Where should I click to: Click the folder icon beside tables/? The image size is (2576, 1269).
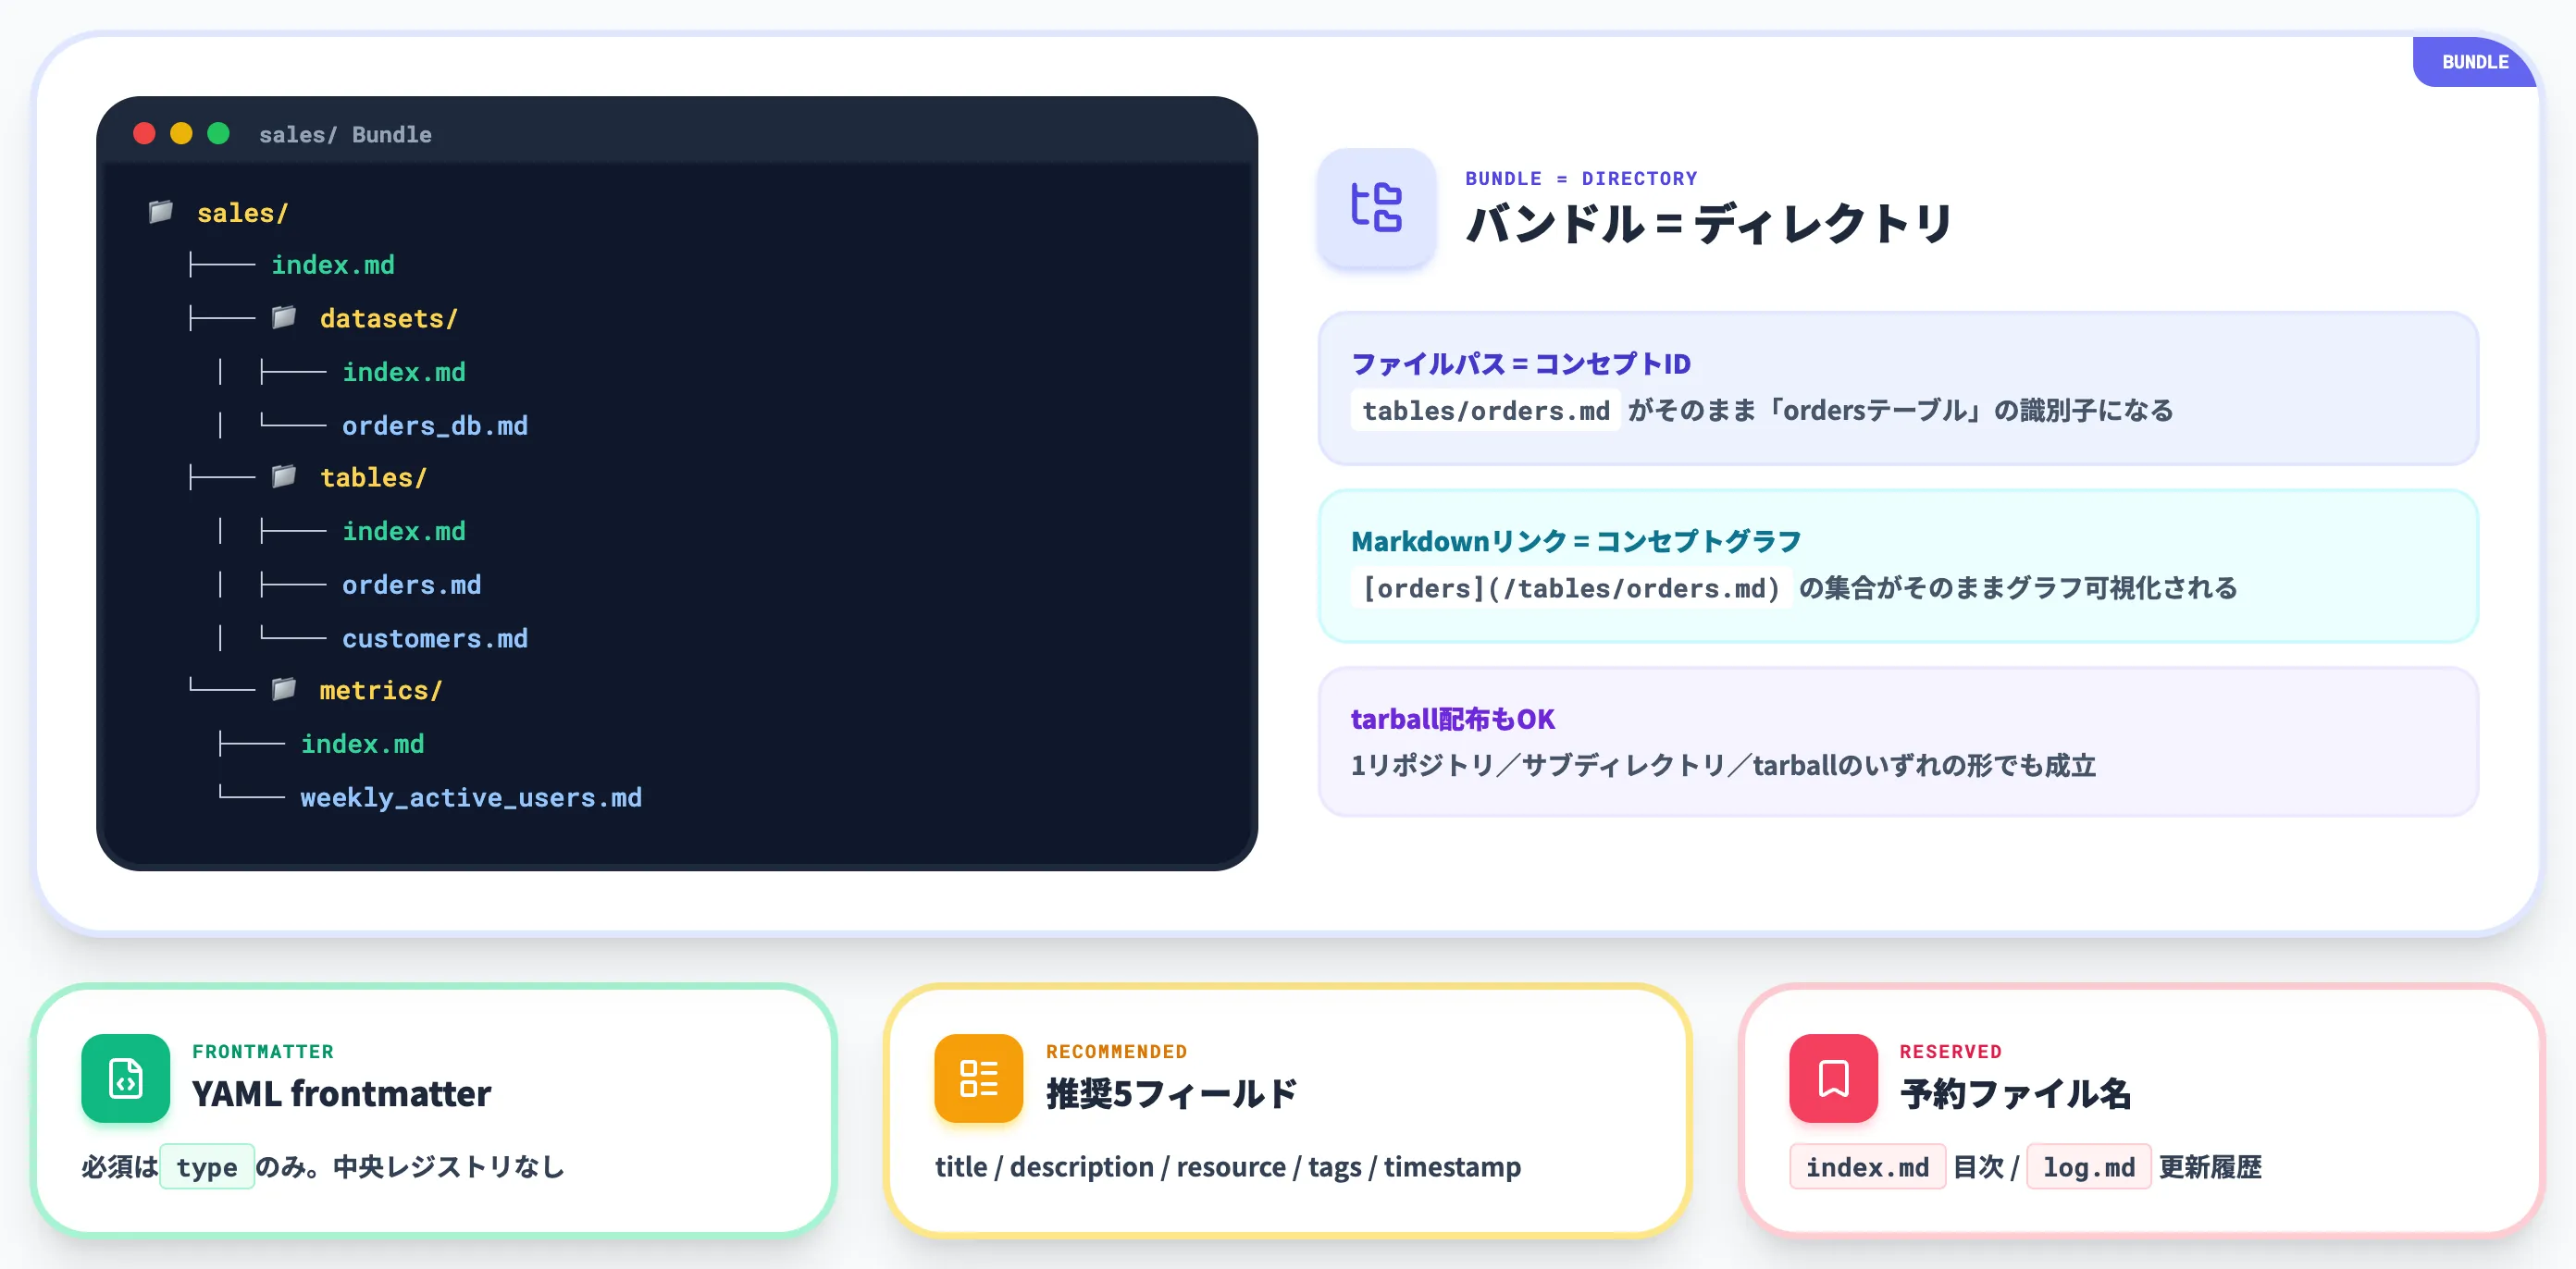(x=284, y=477)
